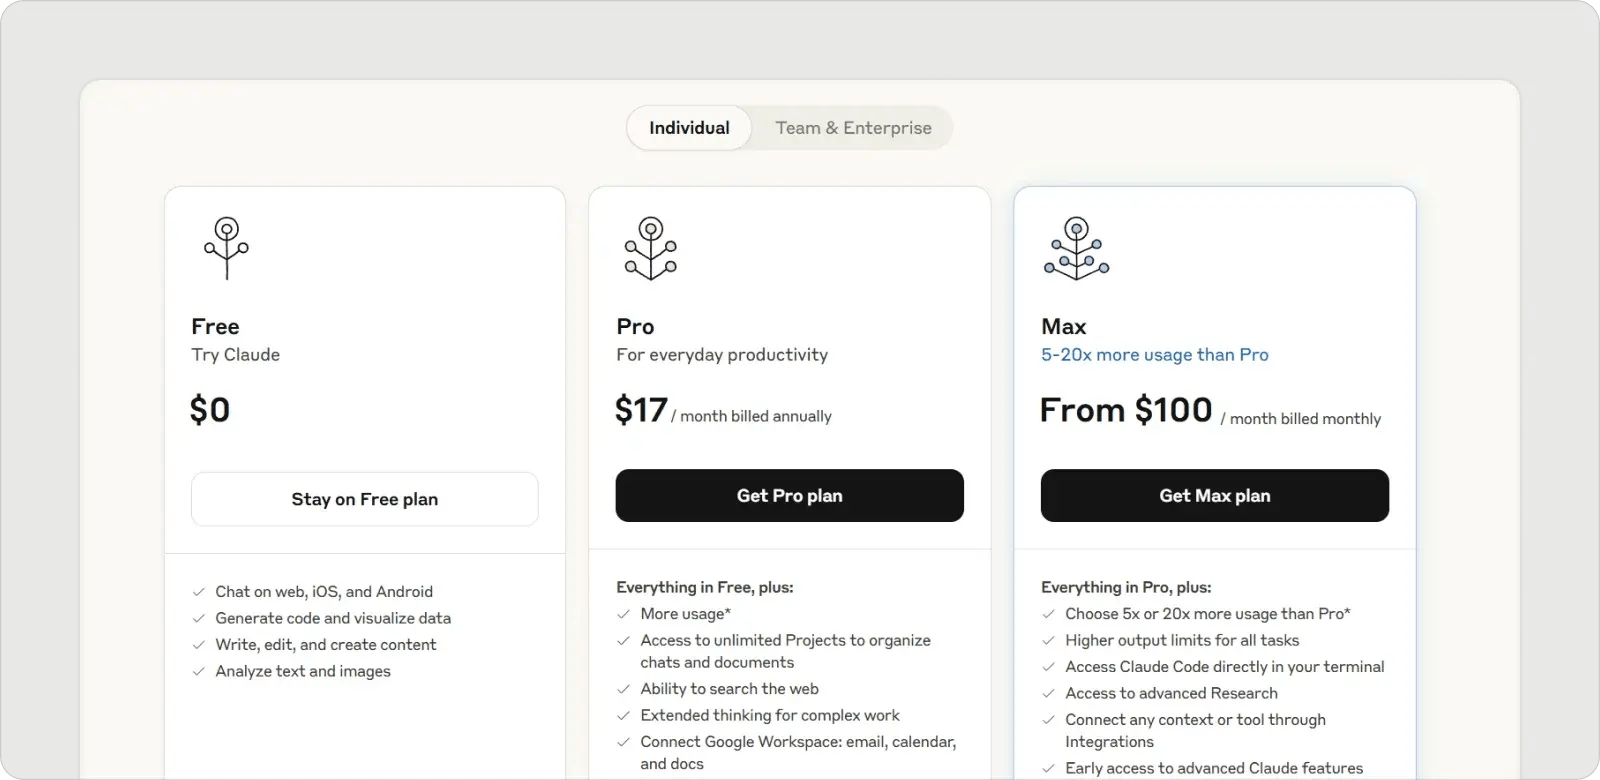Click the checkmark next to "Ability to search the web"
The height and width of the screenshot is (780, 1600).
coord(622,689)
